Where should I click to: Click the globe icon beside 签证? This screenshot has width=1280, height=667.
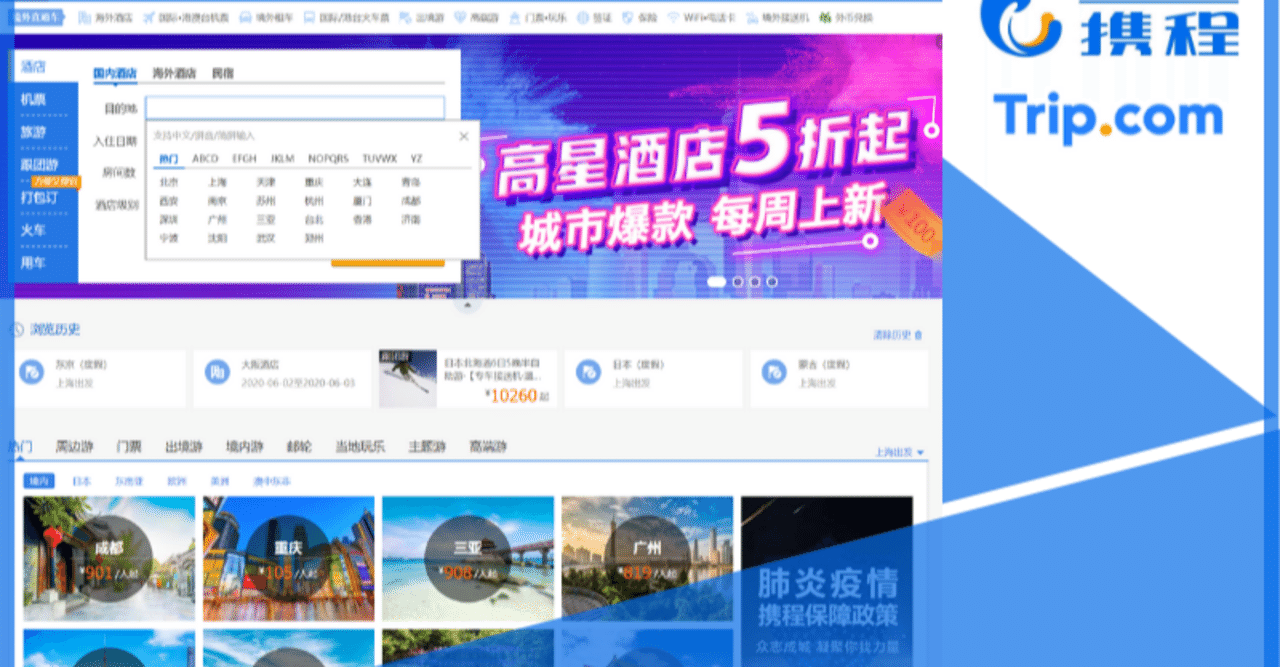point(581,18)
